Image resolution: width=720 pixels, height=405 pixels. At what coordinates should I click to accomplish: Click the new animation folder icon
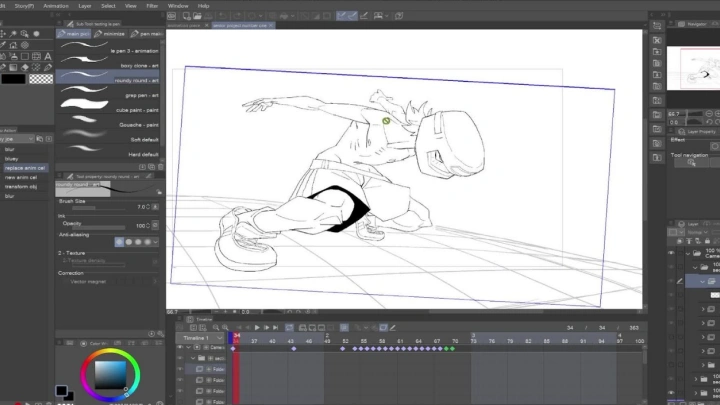tap(303, 327)
